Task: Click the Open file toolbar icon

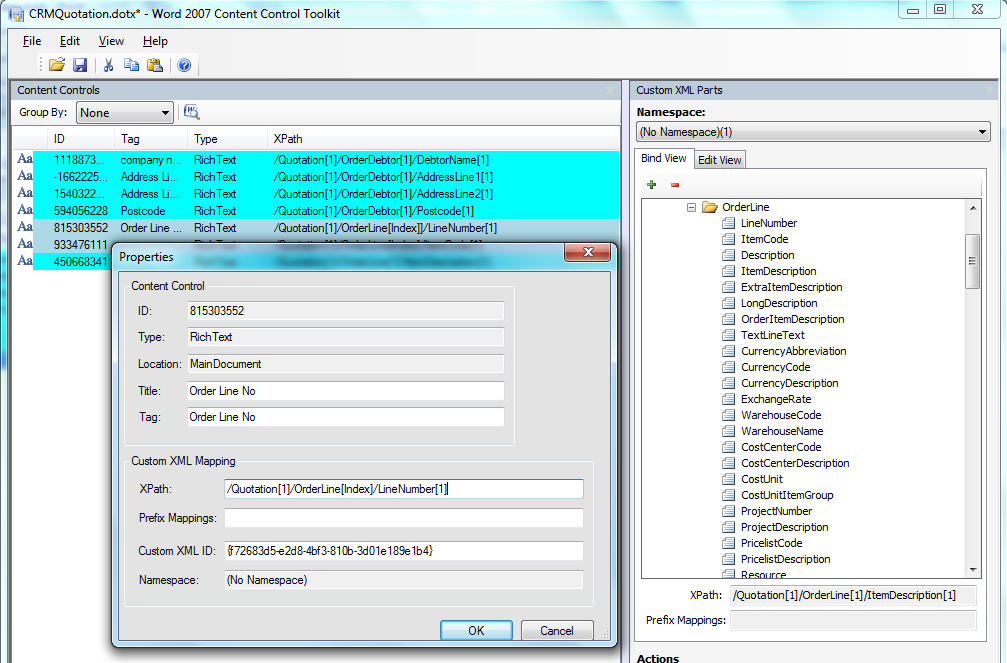Action: coord(57,65)
